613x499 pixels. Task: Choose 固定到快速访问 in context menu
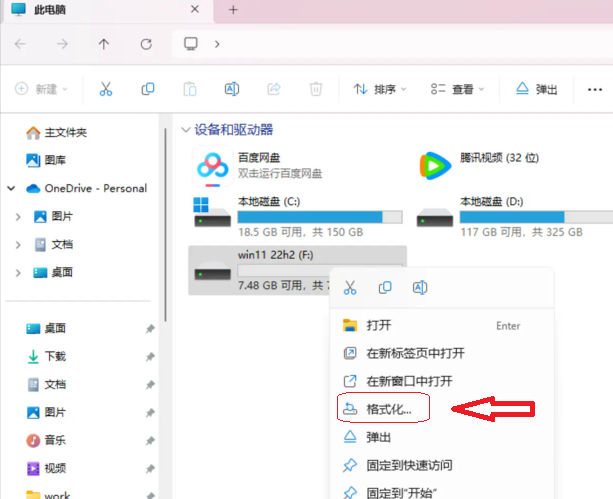coord(442,465)
